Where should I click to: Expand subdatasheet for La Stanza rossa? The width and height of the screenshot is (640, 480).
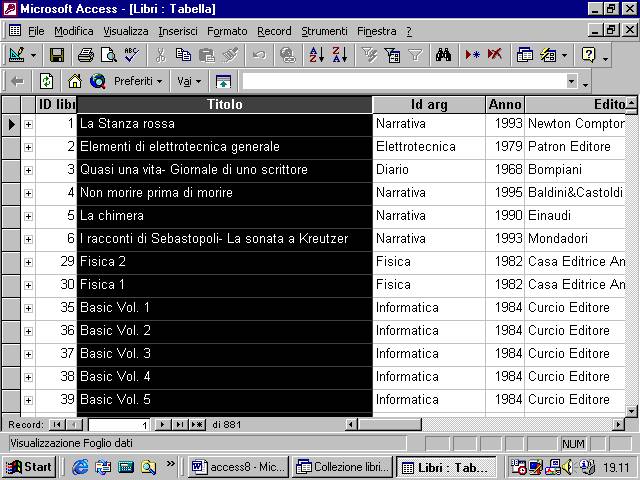click(28, 124)
